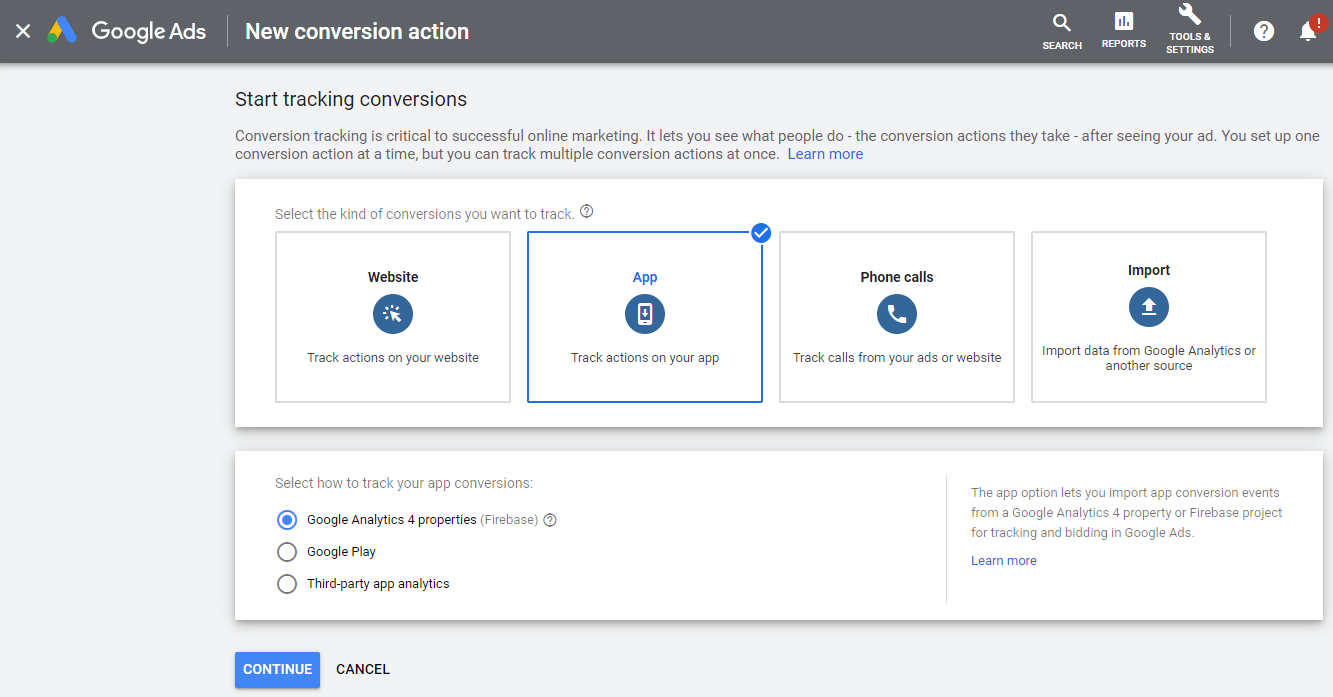The image size is (1333, 697).
Task: Open the Search magnifier icon
Action: pos(1062,23)
